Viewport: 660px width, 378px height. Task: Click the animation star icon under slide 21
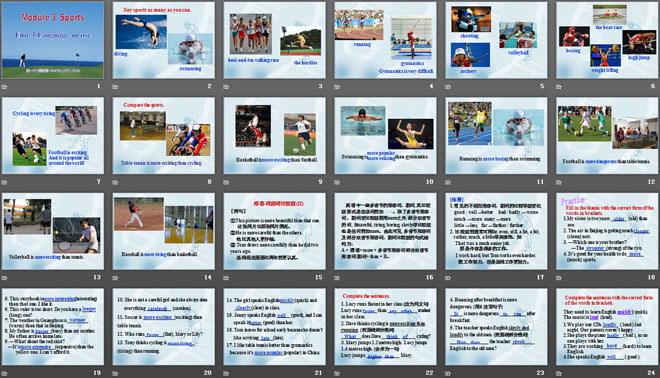click(226, 373)
